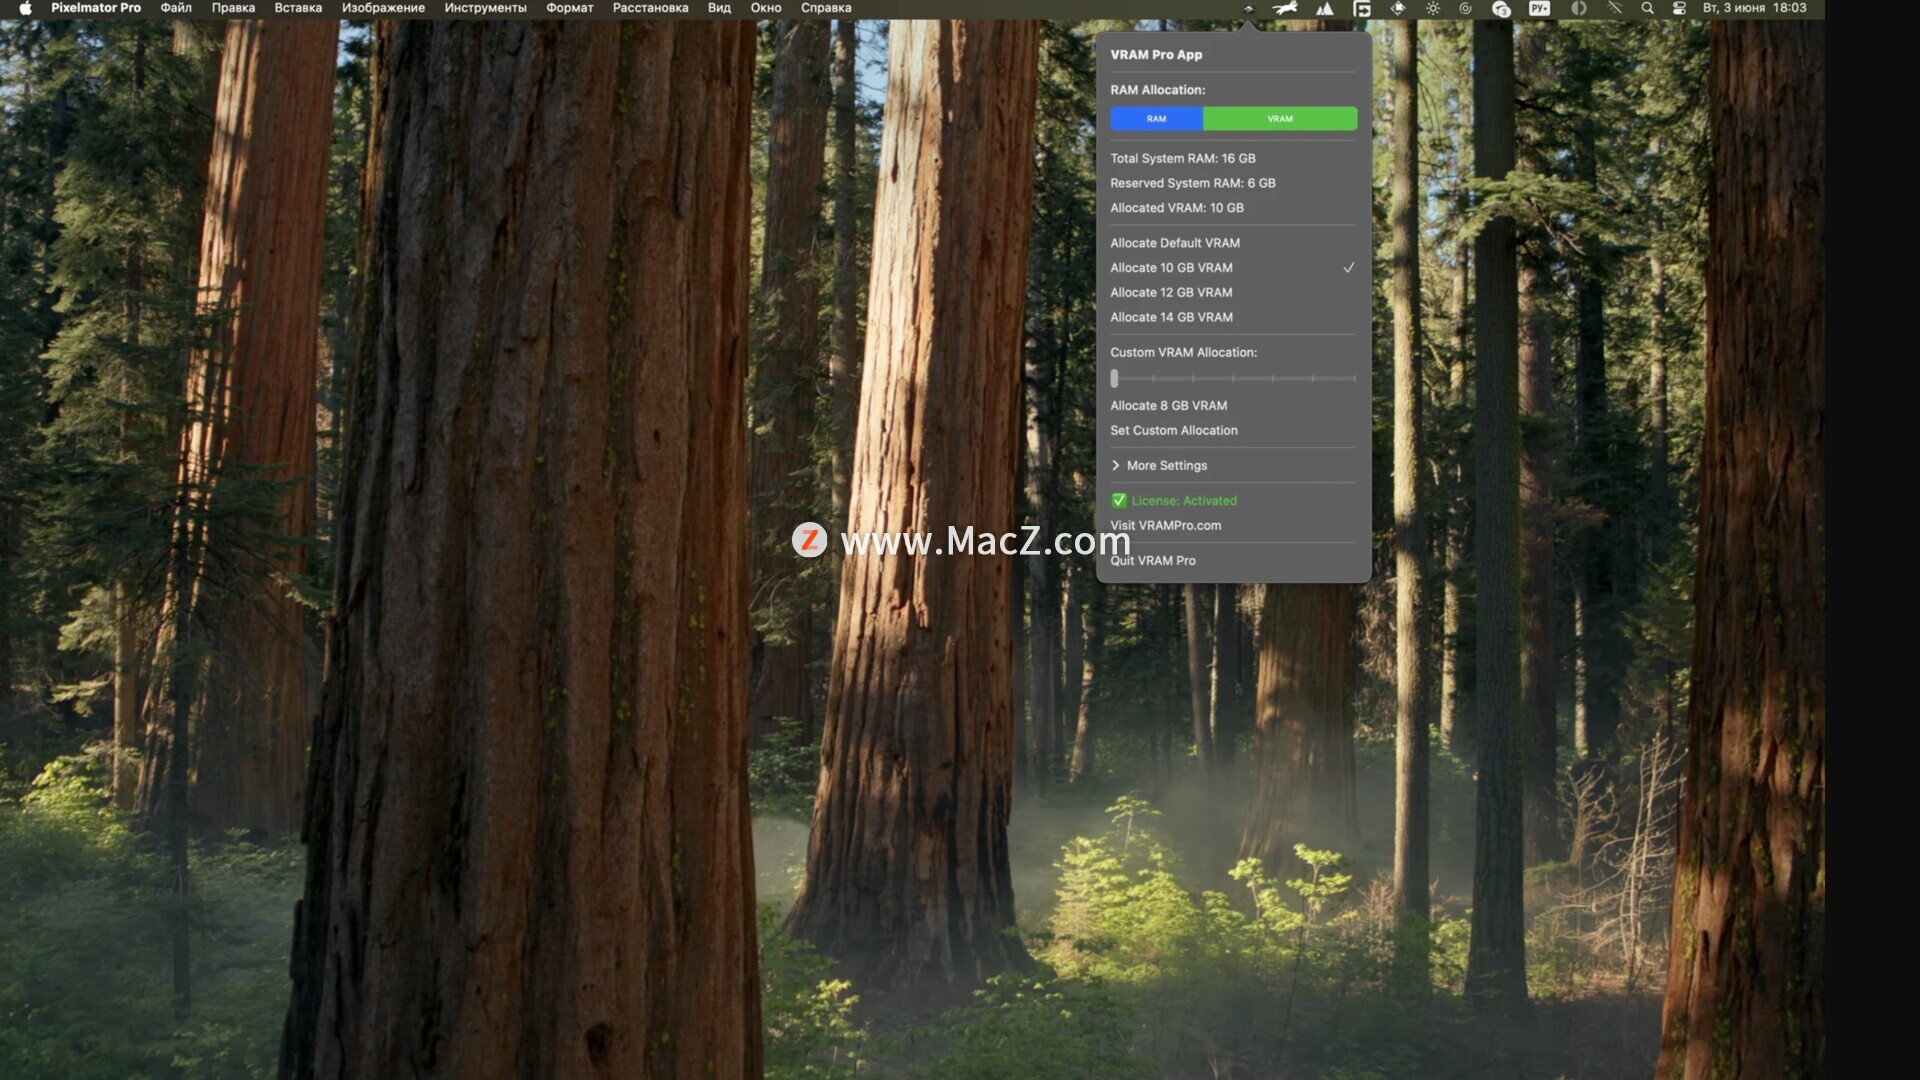The height and width of the screenshot is (1080, 1920).
Task: Open the Файл menu
Action: 176,8
